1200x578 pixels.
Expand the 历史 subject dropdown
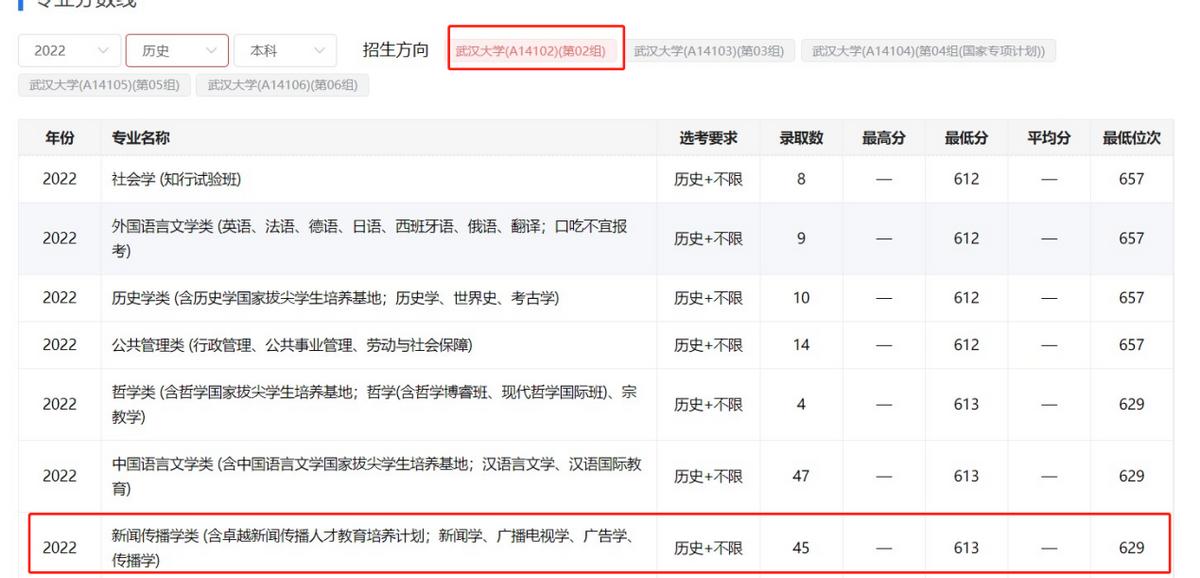pyautogui.click(x=177, y=50)
